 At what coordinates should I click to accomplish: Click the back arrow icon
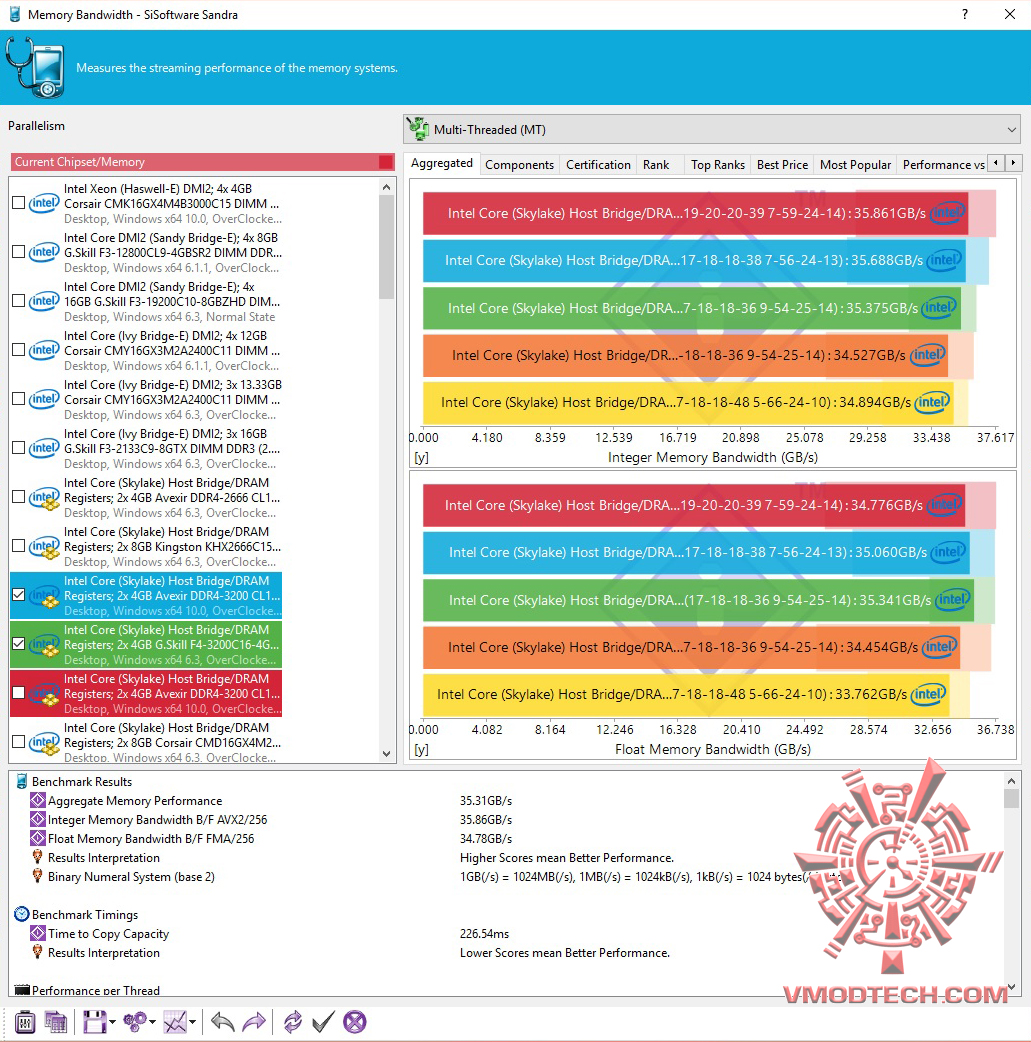click(223, 1021)
